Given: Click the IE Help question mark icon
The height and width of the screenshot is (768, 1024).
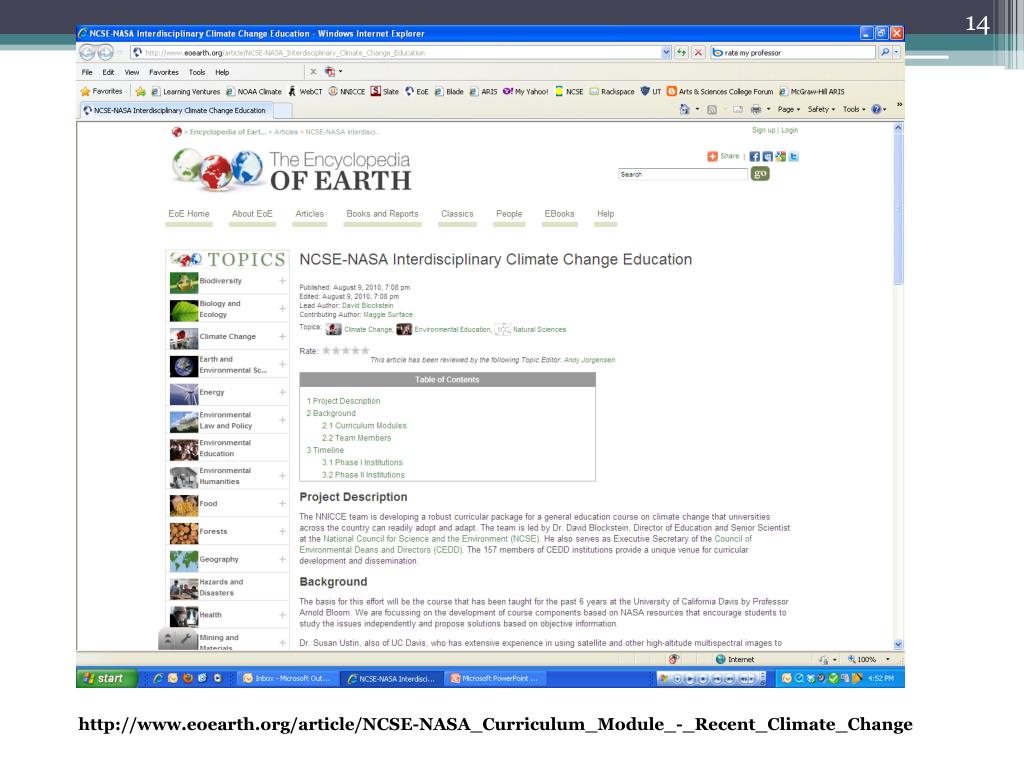Looking at the screenshot, I should click(x=876, y=110).
